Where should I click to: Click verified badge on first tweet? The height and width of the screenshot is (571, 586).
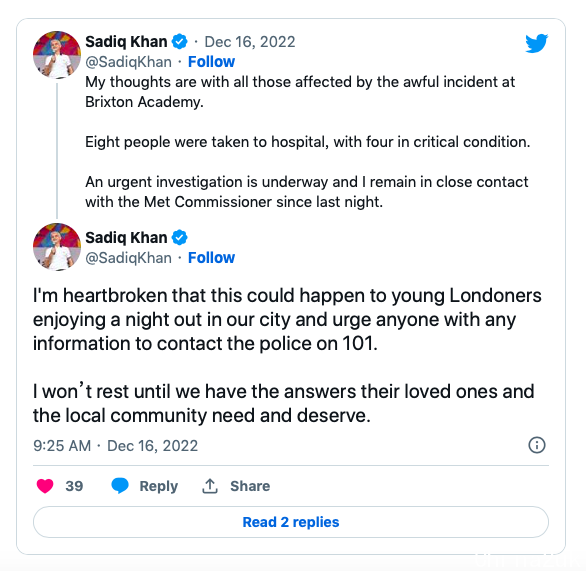pos(179,41)
